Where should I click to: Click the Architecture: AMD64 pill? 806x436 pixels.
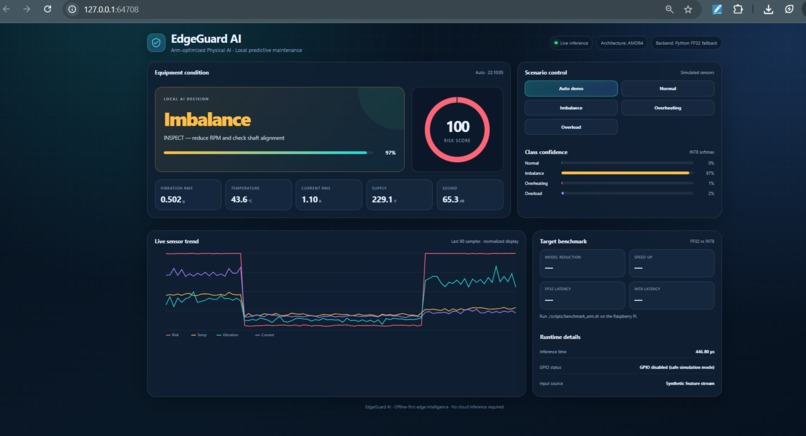(x=621, y=43)
